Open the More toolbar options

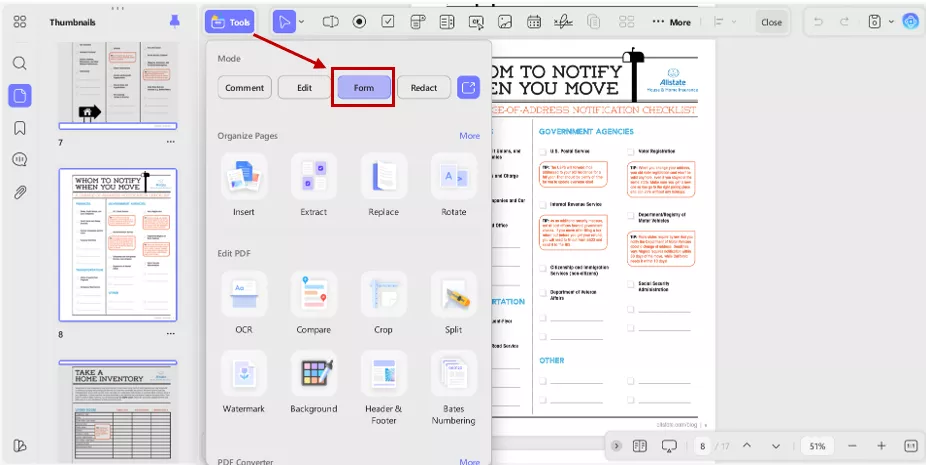671,22
